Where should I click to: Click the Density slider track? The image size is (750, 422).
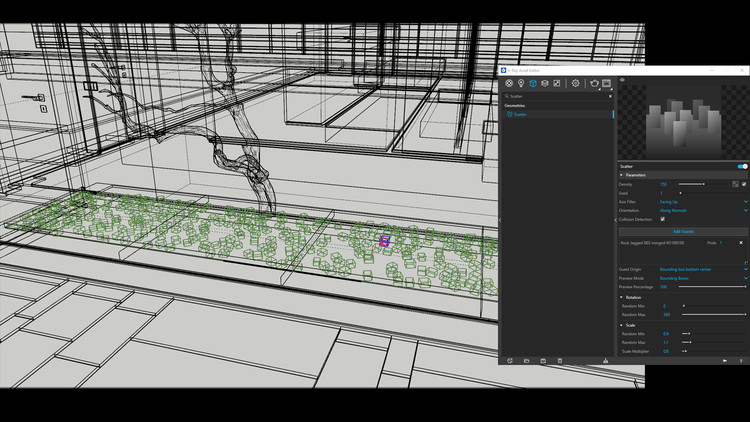click(x=692, y=184)
